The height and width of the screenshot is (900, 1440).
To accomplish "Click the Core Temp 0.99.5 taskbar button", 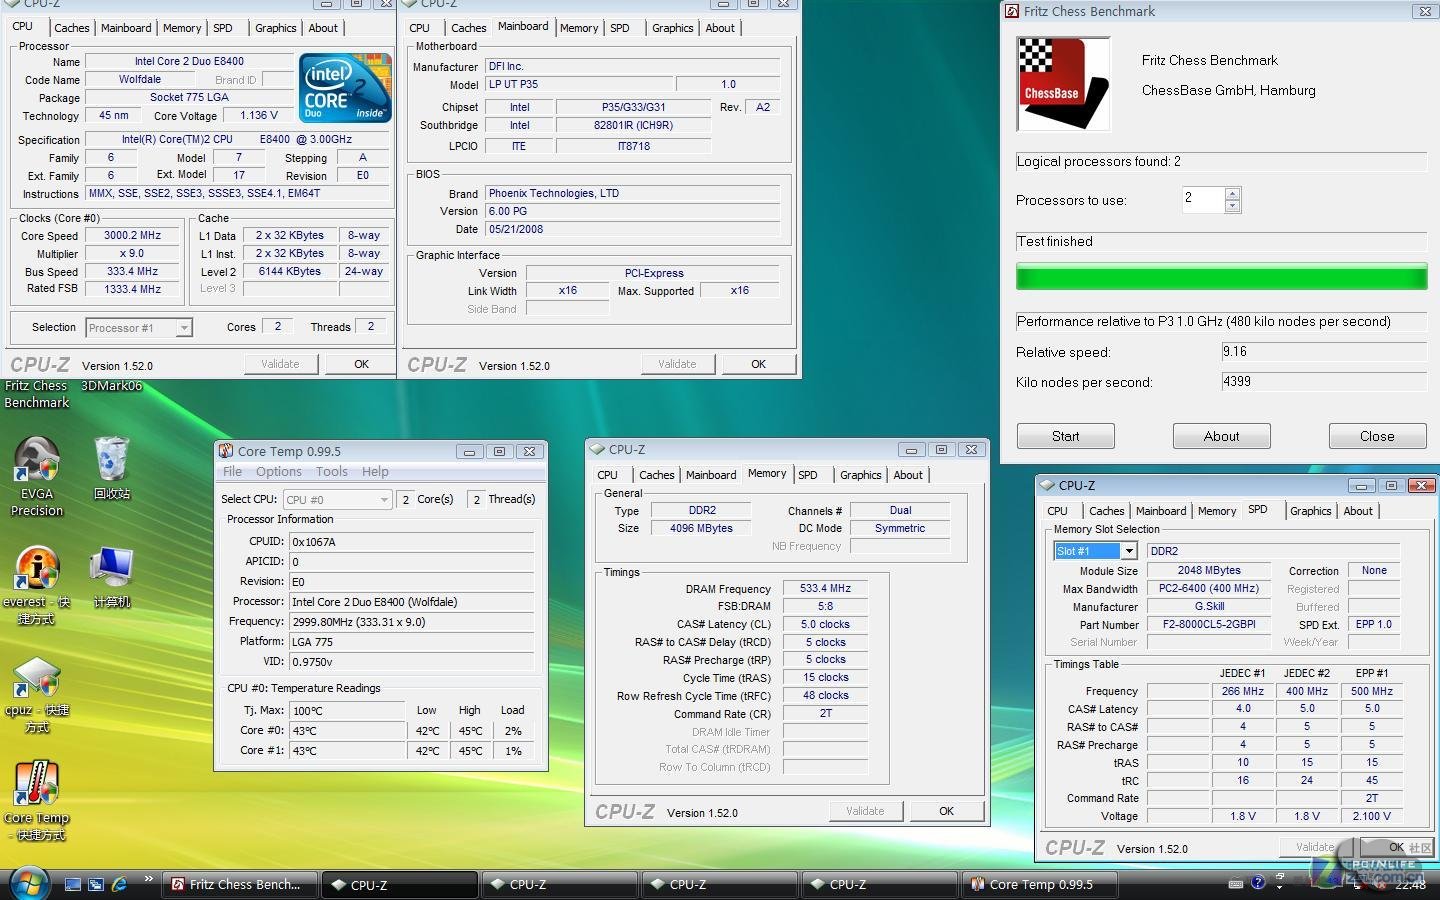I will point(1040,884).
